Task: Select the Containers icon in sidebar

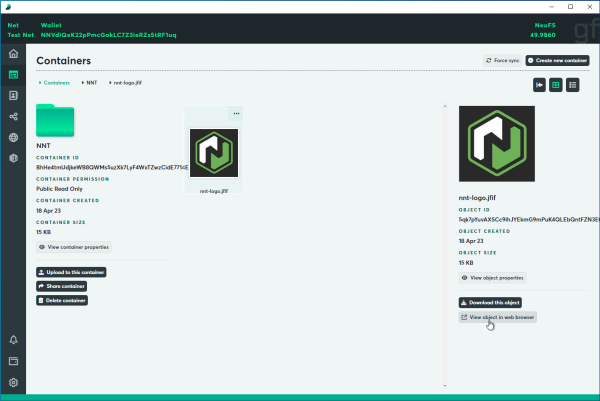Action: point(14,74)
